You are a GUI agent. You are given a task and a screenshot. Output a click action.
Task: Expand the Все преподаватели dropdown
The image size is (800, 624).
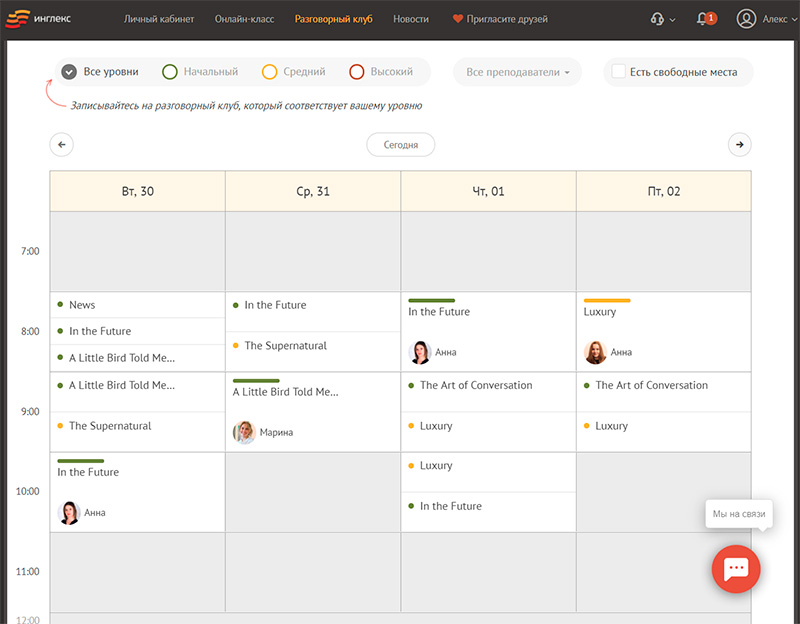click(517, 72)
